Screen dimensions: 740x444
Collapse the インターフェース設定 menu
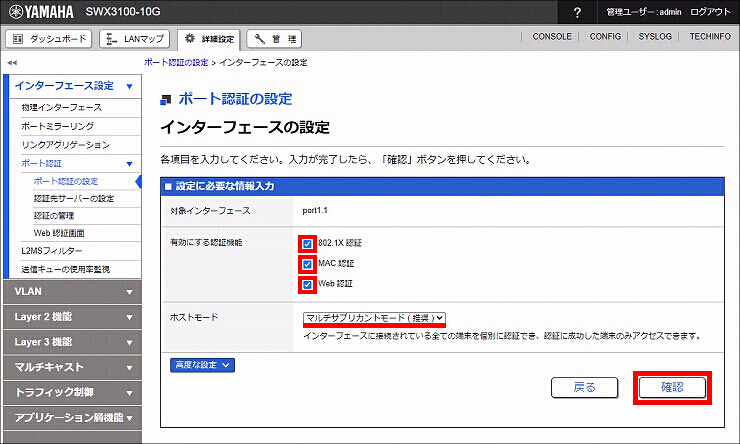72,86
